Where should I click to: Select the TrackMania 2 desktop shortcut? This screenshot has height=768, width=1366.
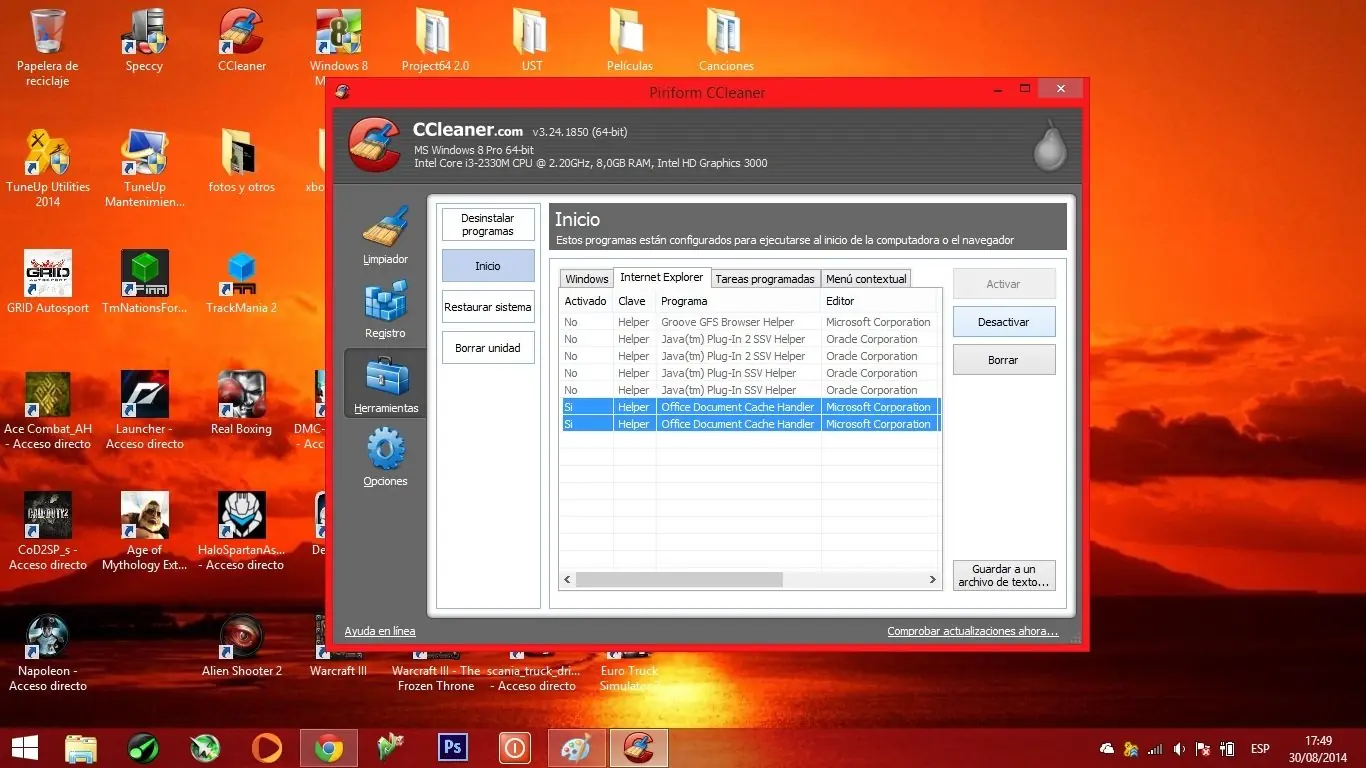pyautogui.click(x=242, y=282)
